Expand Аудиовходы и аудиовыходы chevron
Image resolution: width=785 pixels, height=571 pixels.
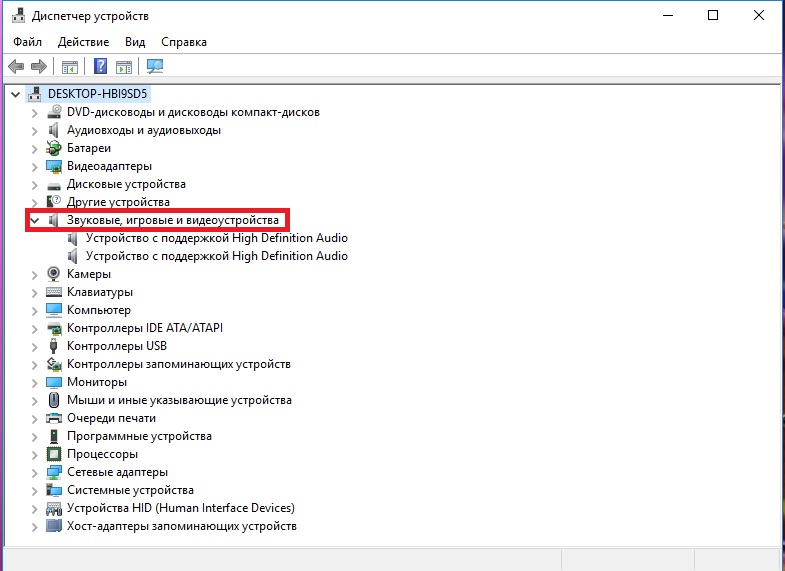[35, 131]
